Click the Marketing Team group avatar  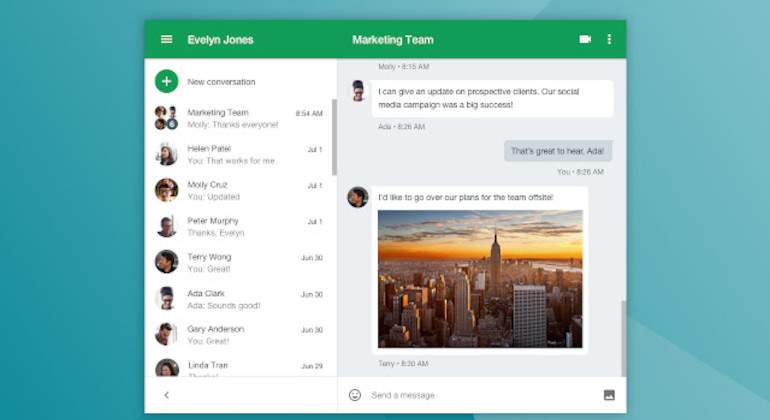(x=166, y=118)
